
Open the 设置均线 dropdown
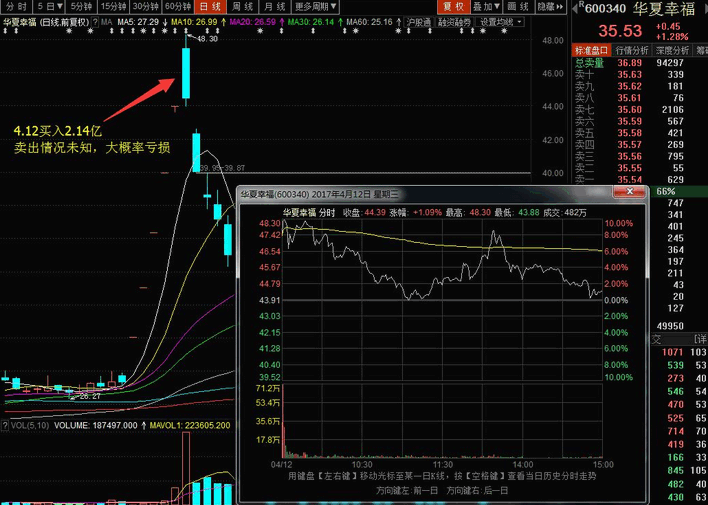coord(500,22)
